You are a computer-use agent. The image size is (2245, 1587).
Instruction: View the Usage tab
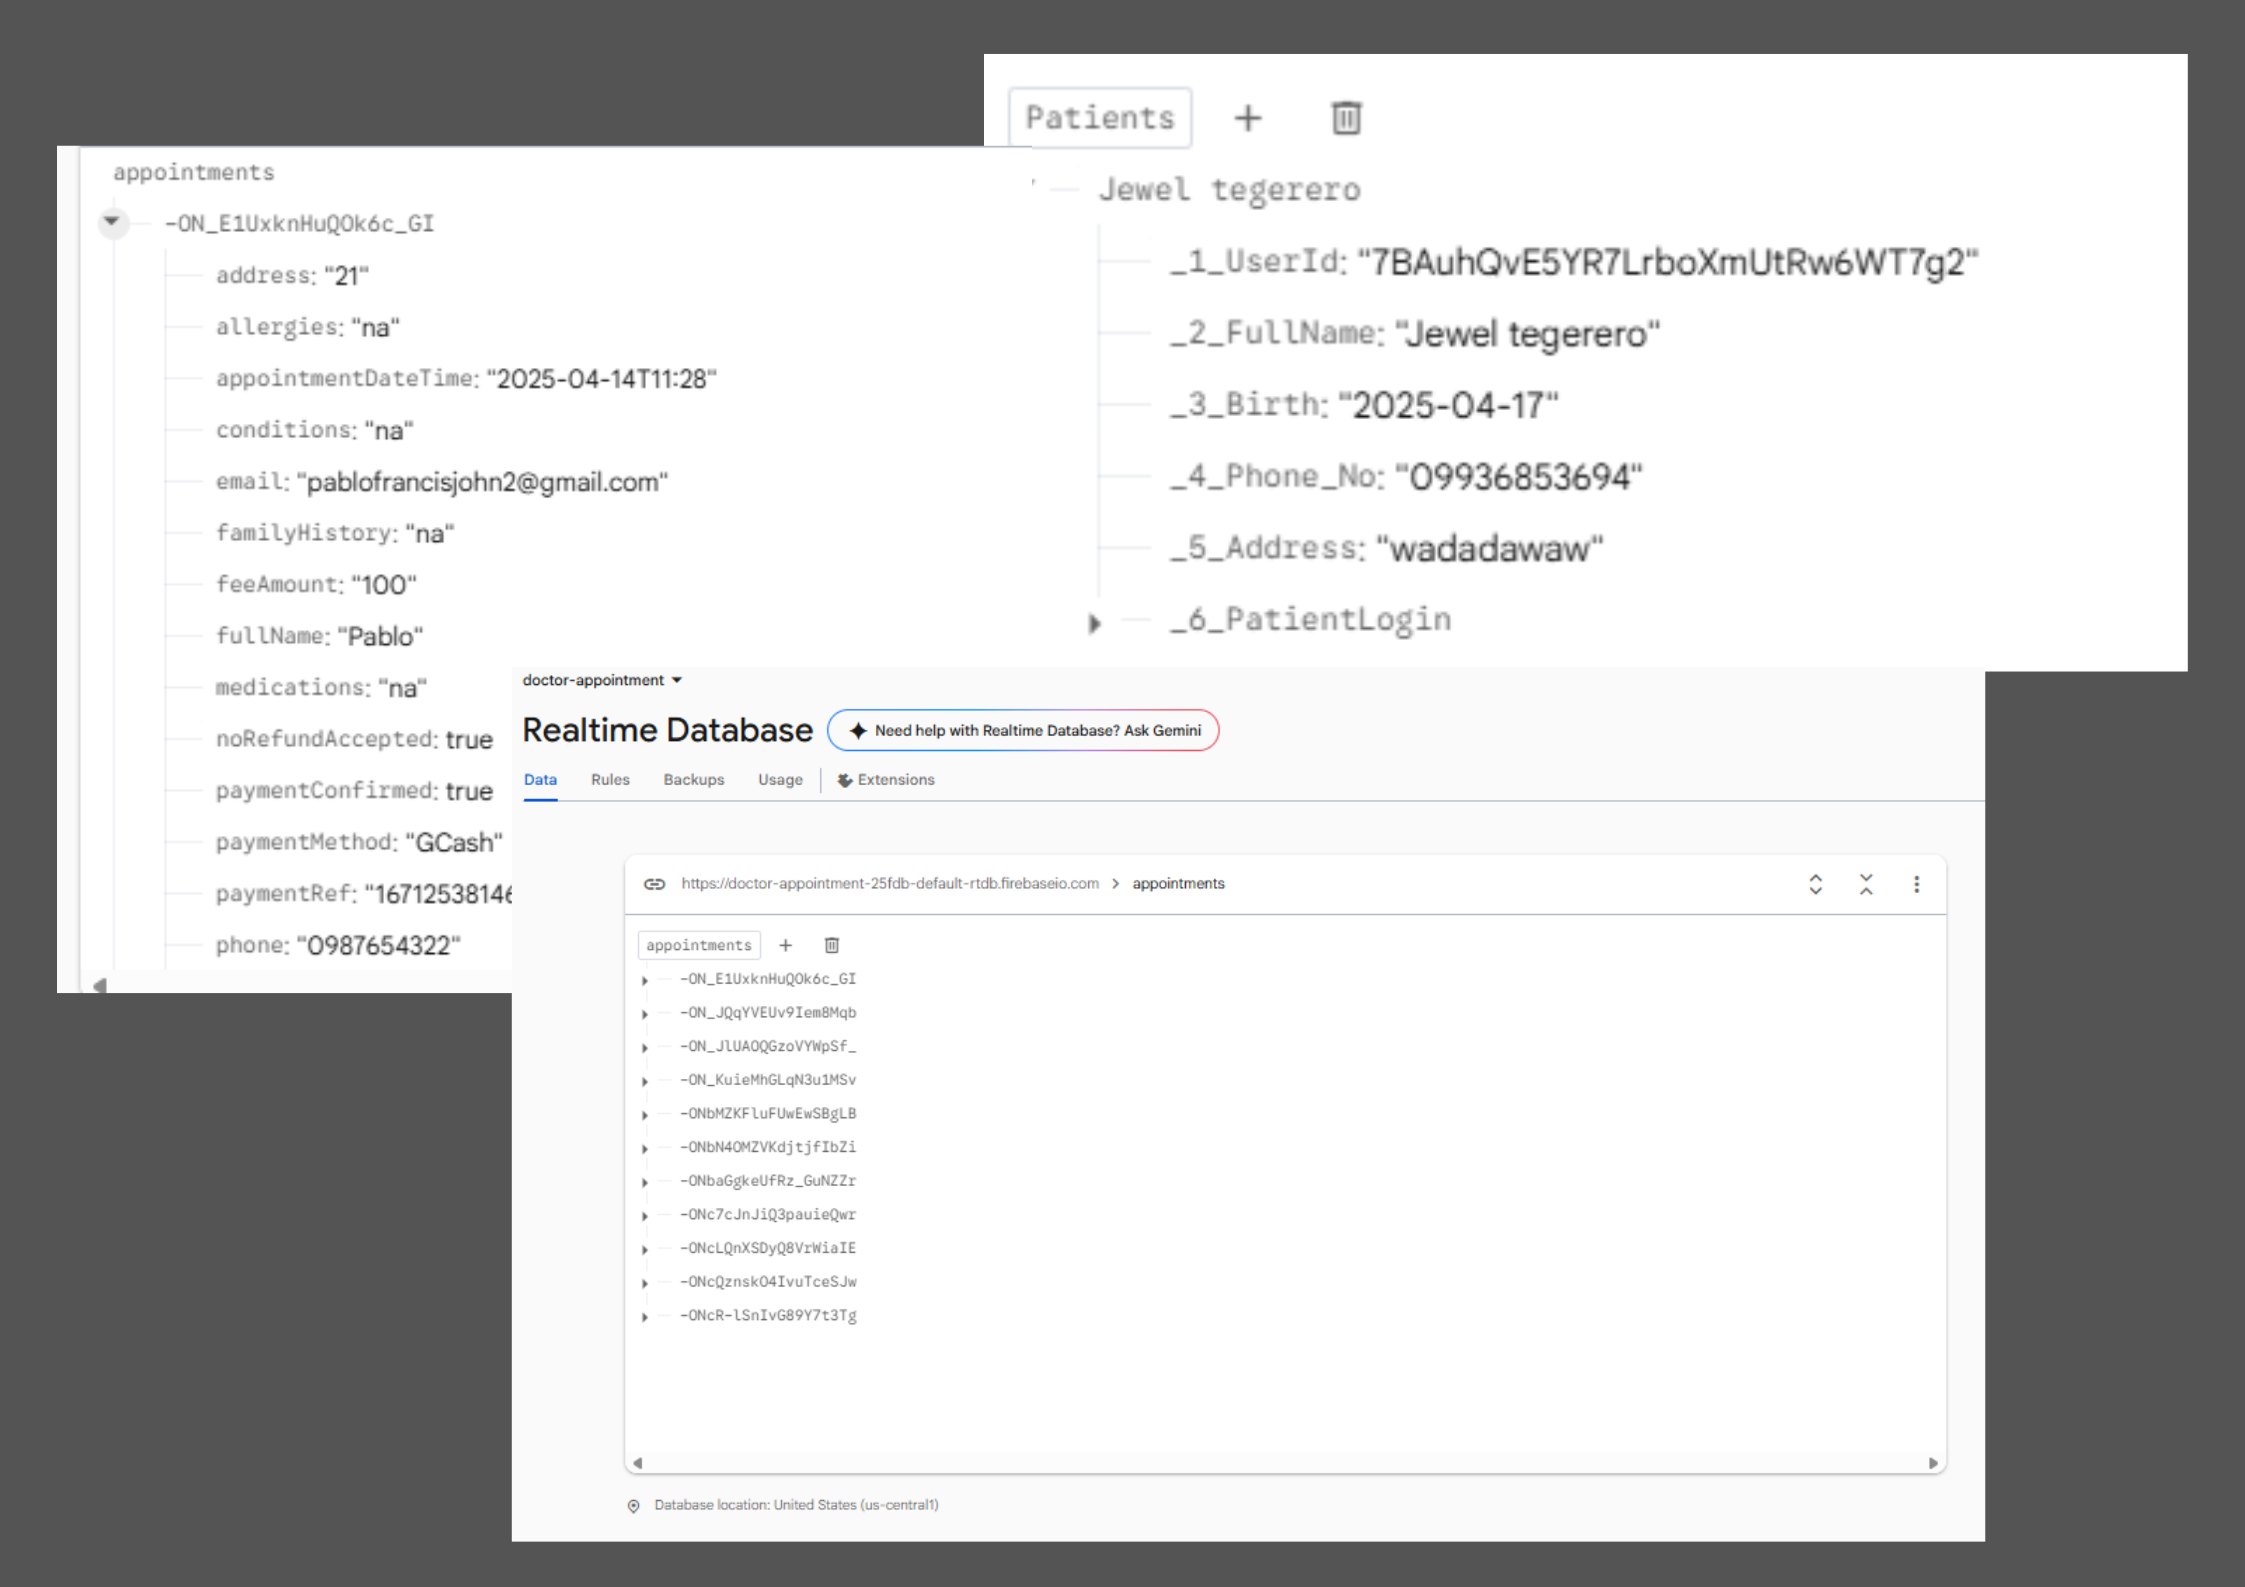[780, 780]
